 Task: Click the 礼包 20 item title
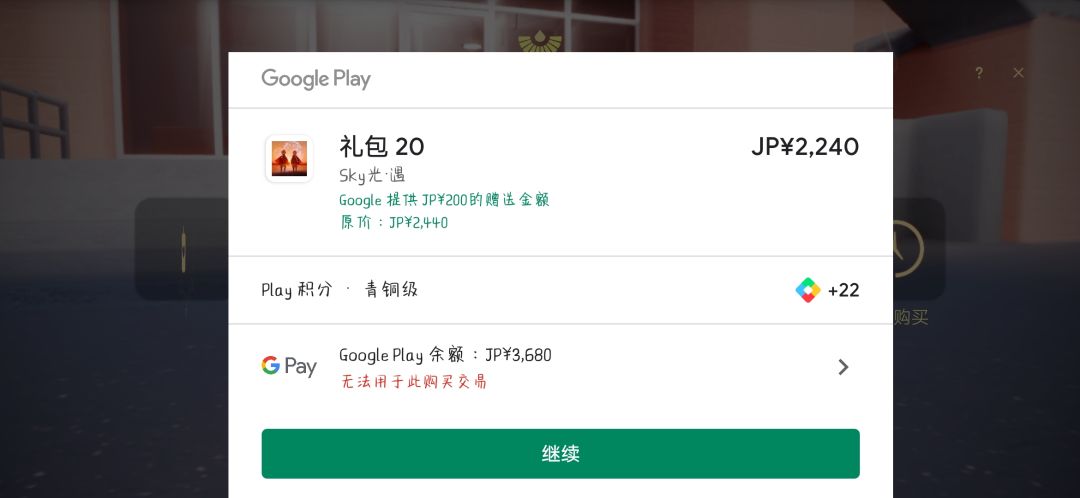pos(382,147)
